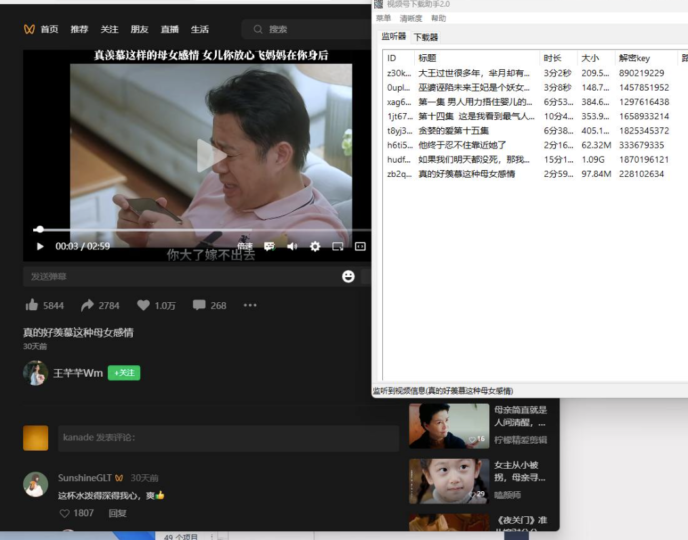Mute the video with the volume icon
This screenshot has height=540, width=688.
(292, 246)
